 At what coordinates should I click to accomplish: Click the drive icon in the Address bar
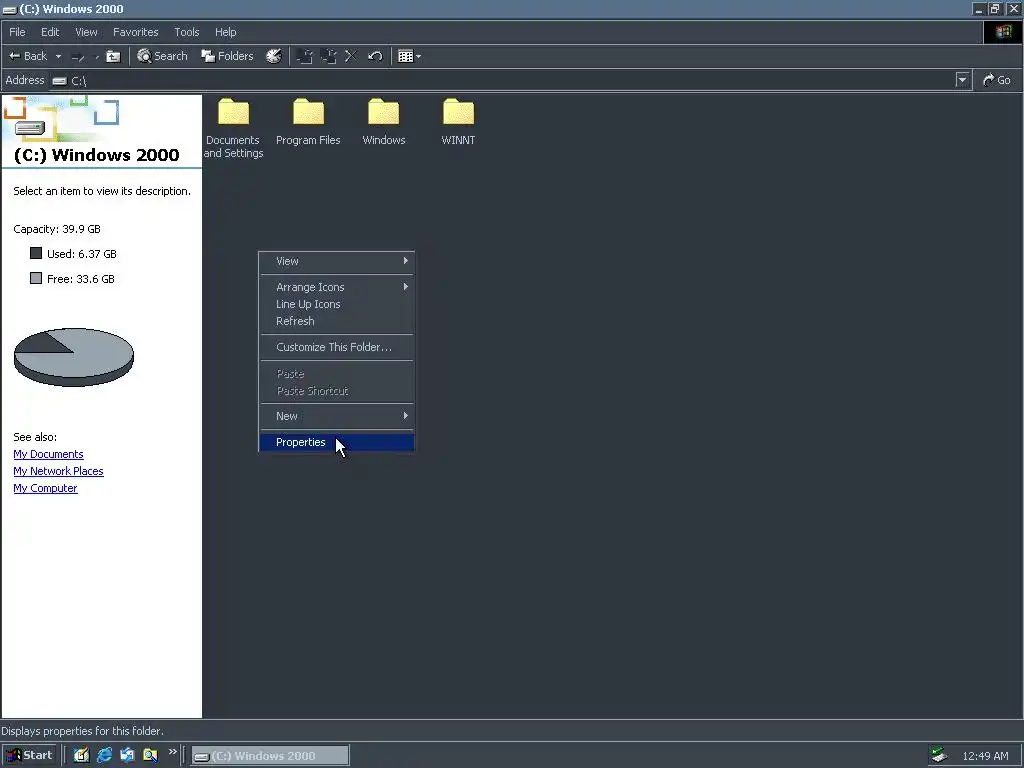[59, 81]
